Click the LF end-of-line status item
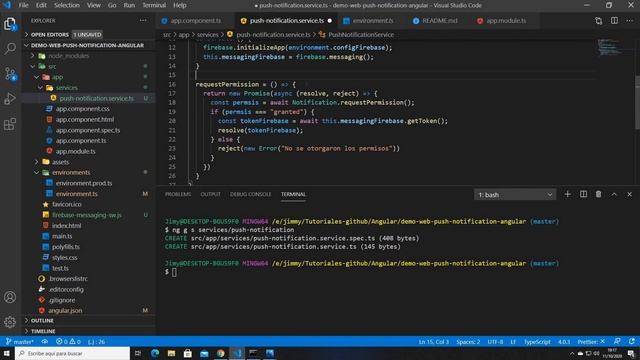This screenshot has width=640, height=360. (x=513, y=342)
